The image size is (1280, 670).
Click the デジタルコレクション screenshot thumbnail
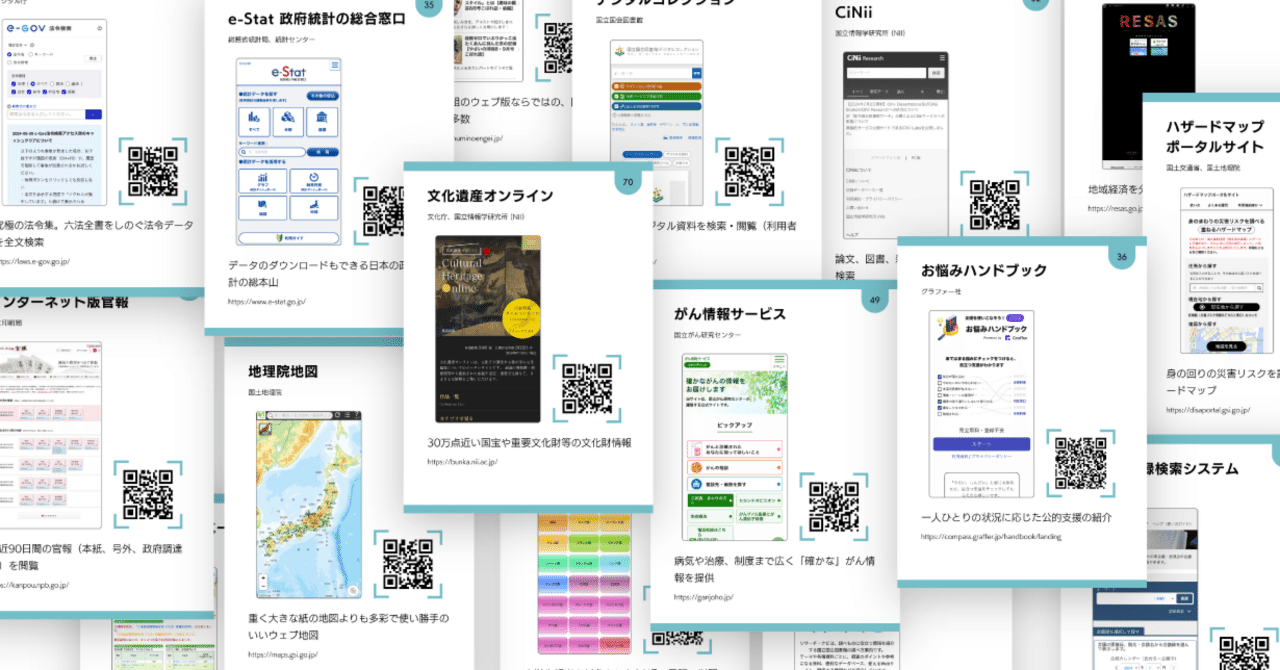658,124
